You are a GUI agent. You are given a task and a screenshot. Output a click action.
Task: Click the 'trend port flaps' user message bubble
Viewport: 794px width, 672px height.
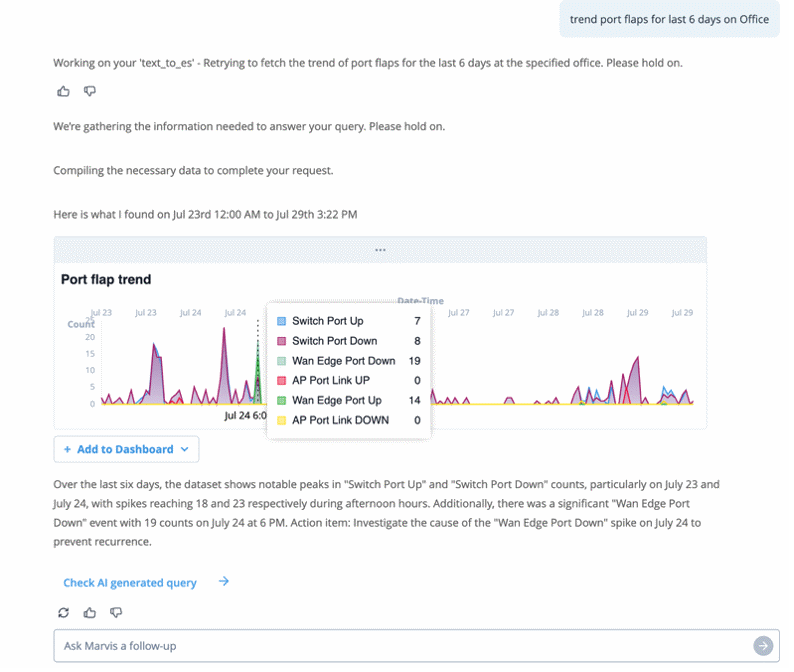coord(669,19)
